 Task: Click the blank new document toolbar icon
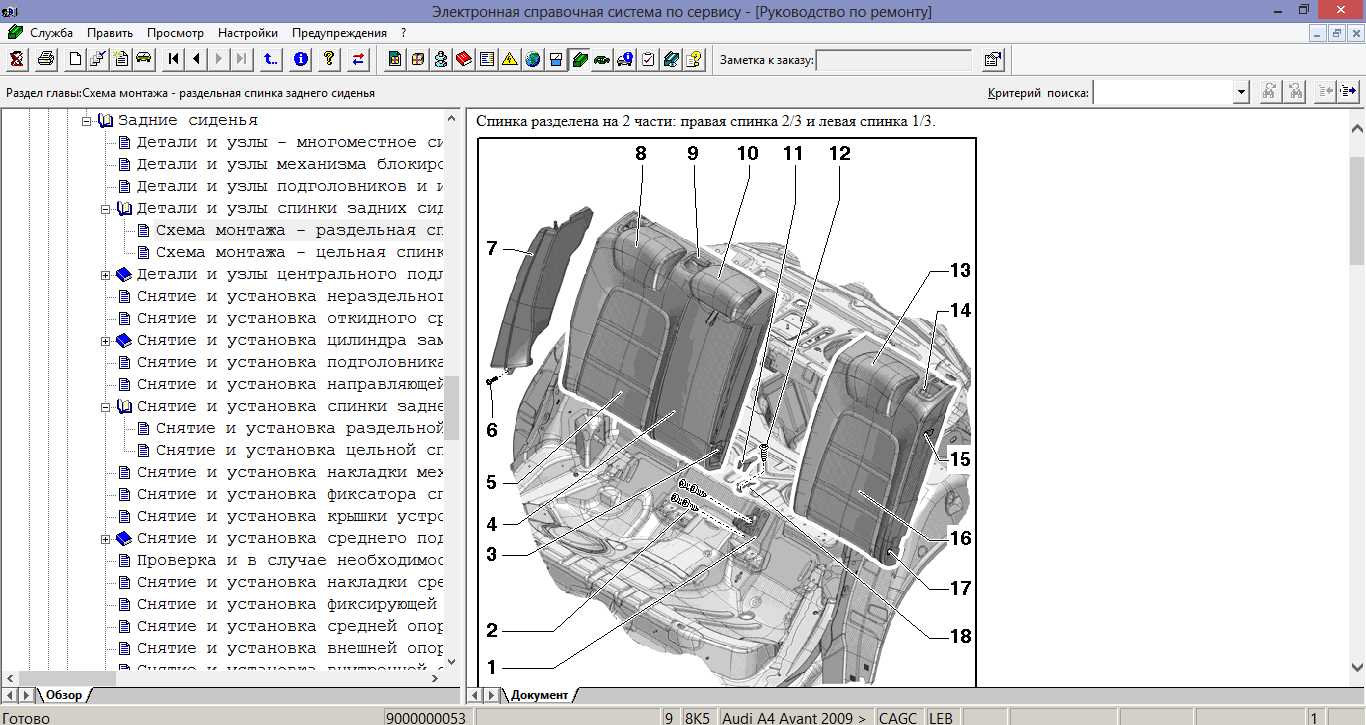tap(75, 59)
